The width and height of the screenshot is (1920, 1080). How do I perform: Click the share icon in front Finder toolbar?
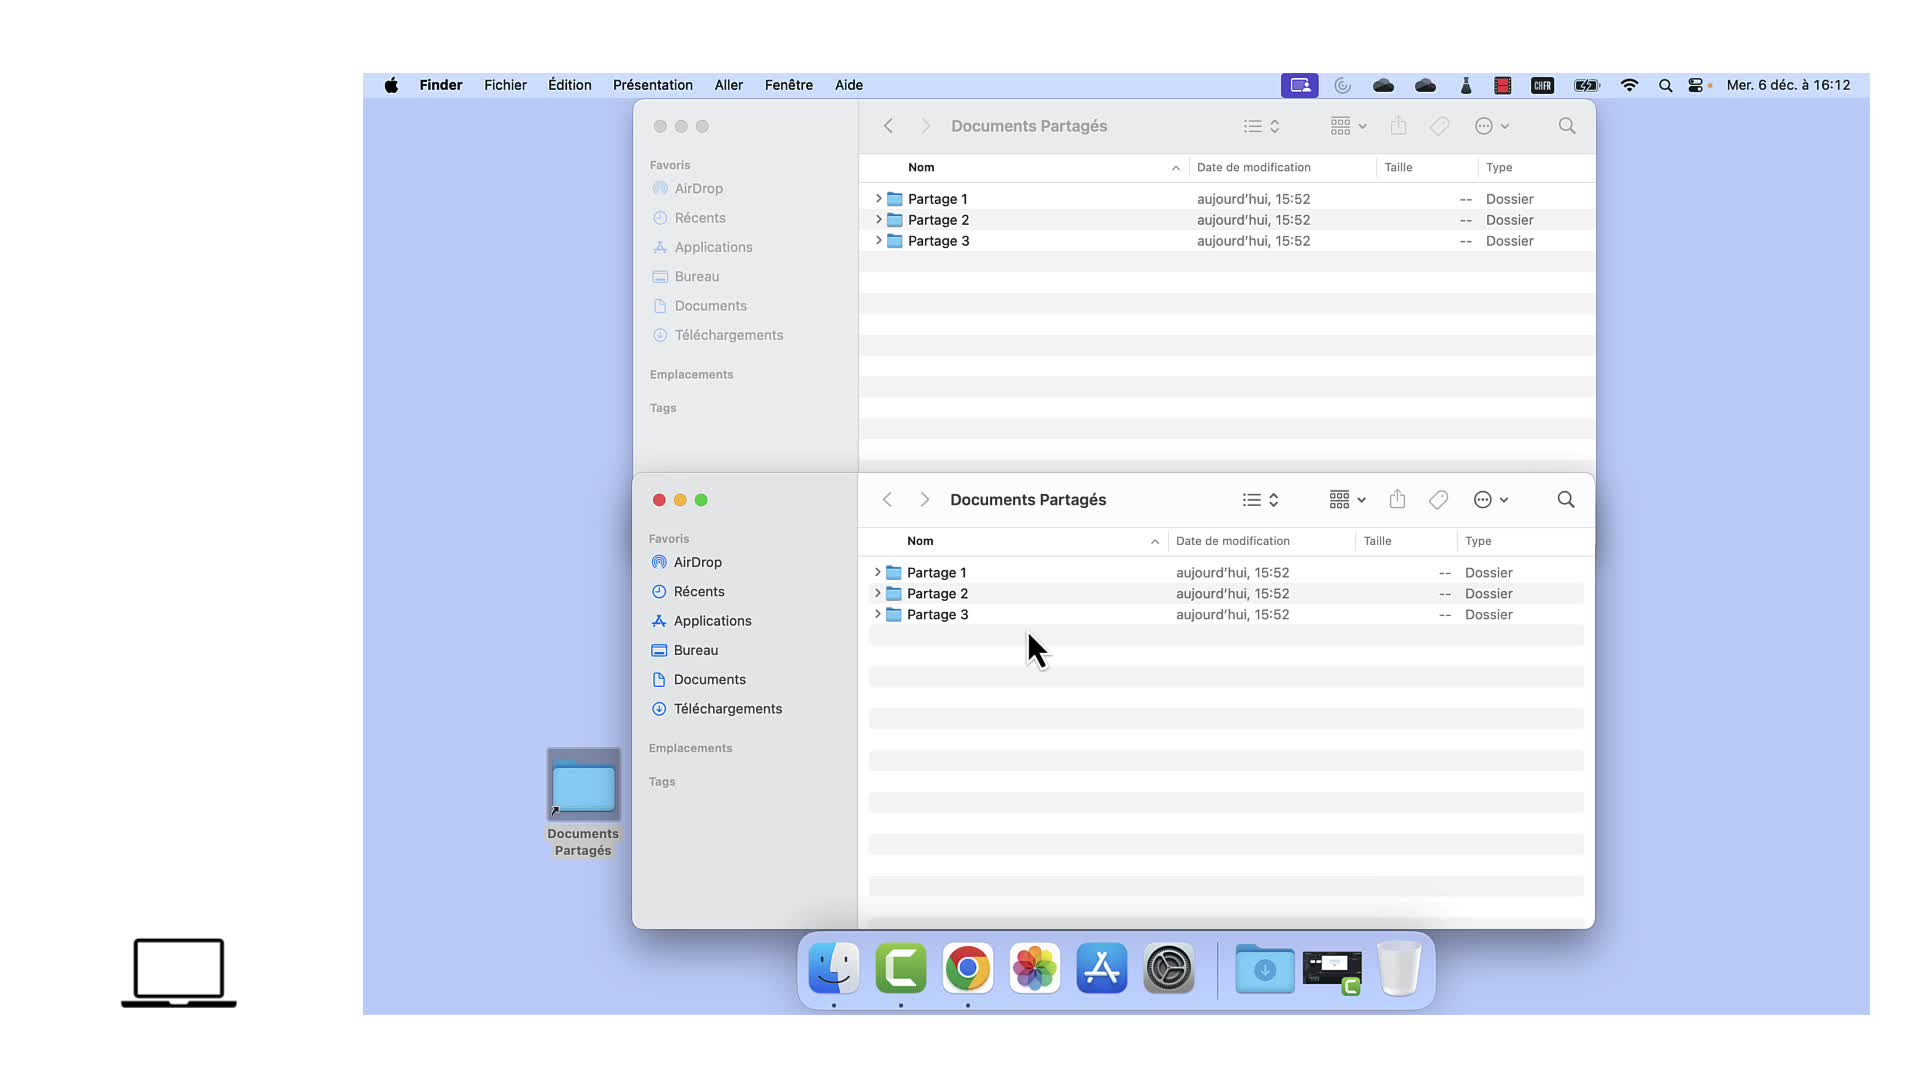1397,500
